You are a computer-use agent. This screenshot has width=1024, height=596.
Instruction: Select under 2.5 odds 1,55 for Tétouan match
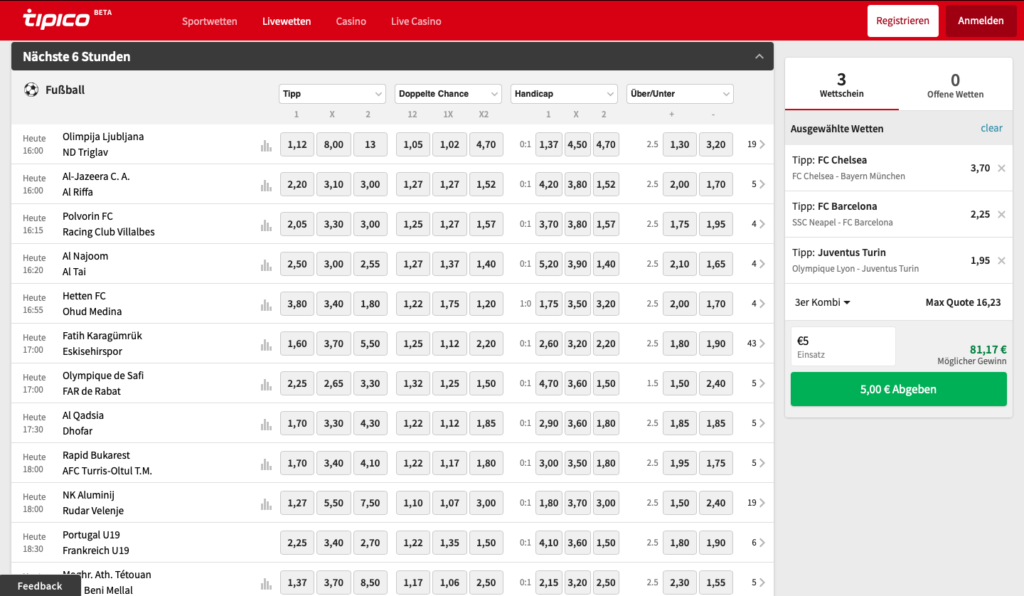pos(716,582)
